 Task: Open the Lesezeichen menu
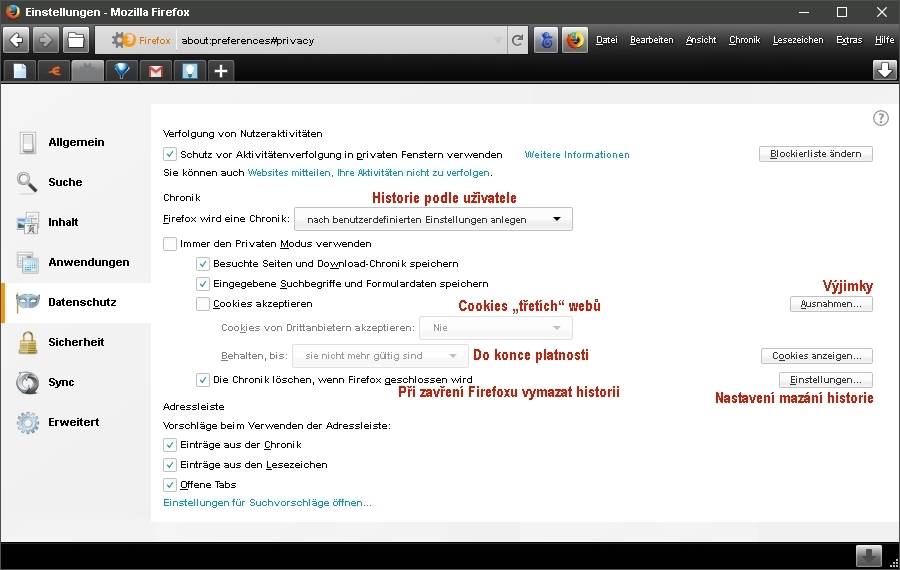(798, 40)
